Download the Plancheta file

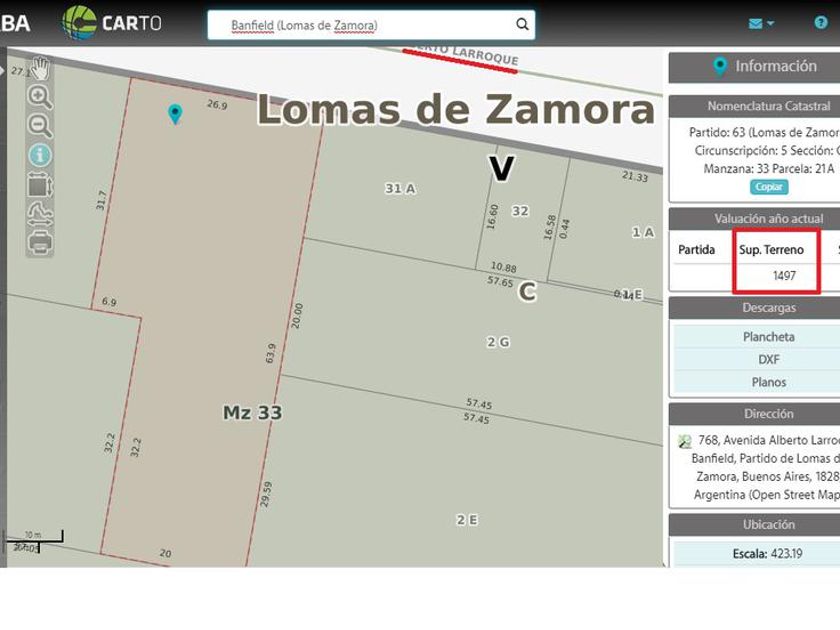768,337
